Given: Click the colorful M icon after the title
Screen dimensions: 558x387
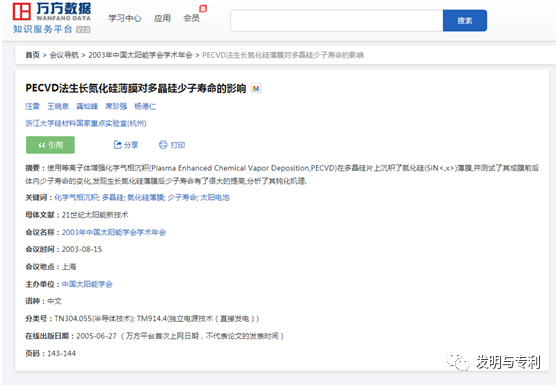Looking at the screenshot, I should (256, 88).
